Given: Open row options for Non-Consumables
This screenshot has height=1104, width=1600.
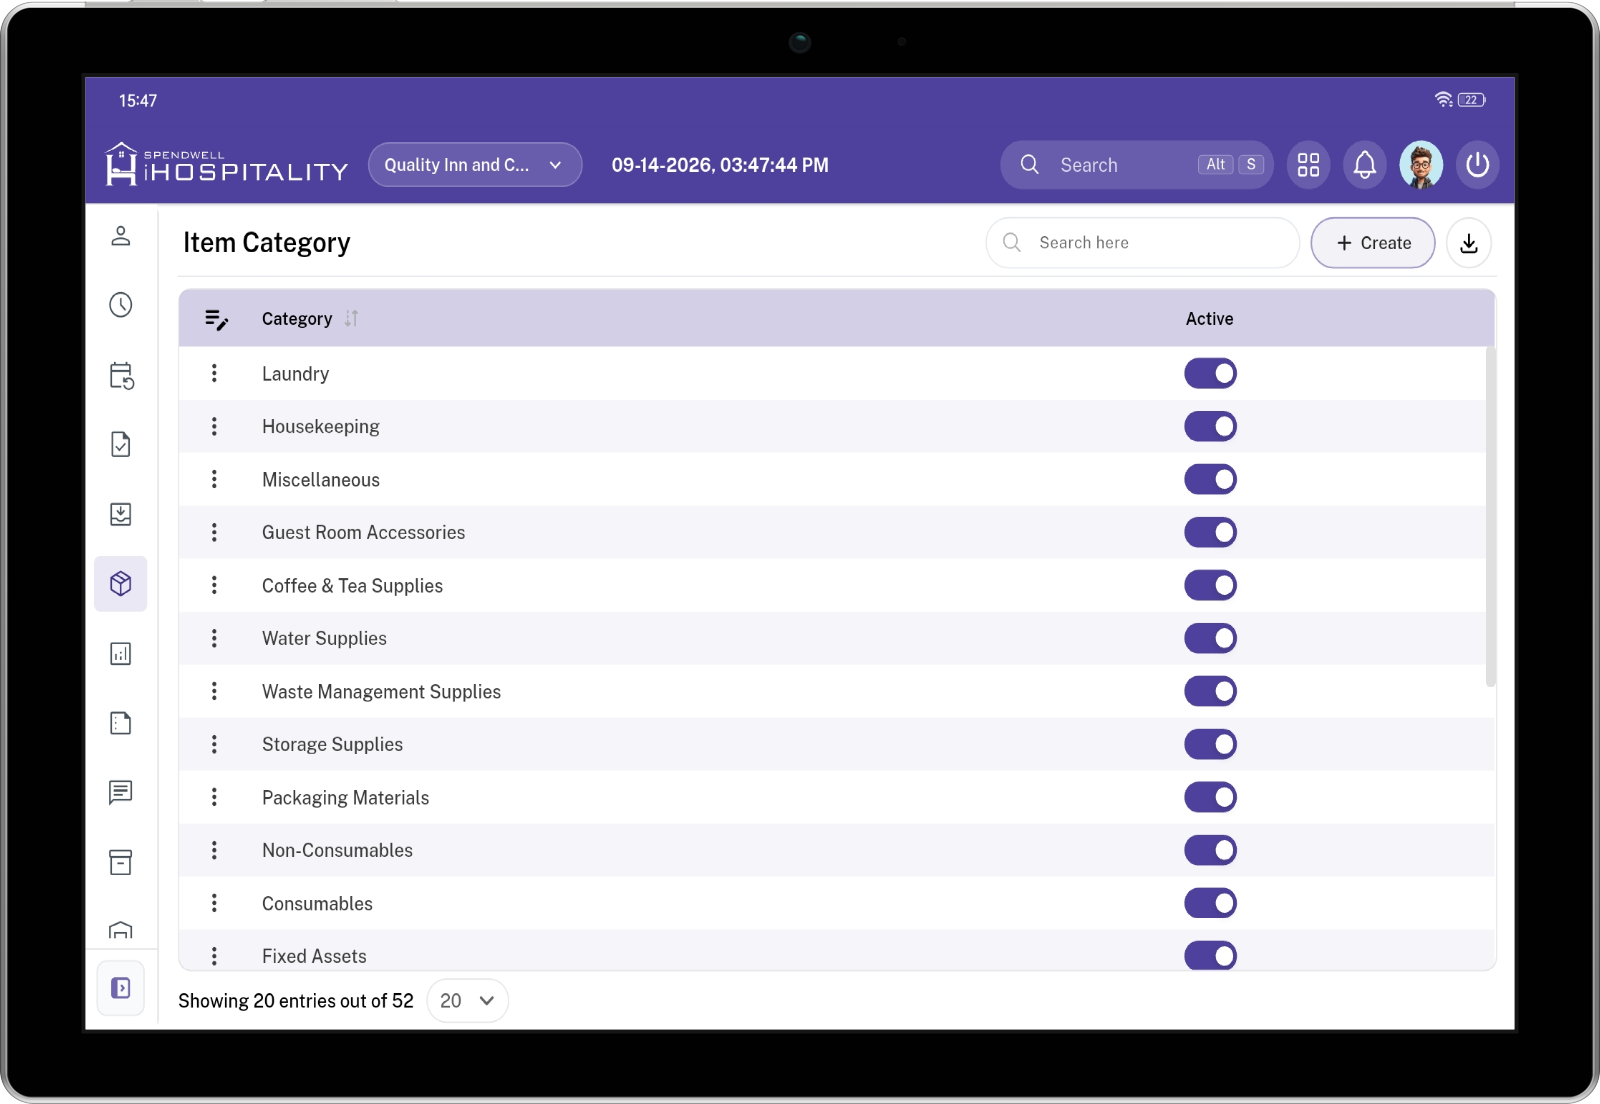Looking at the screenshot, I should pyautogui.click(x=214, y=850).
